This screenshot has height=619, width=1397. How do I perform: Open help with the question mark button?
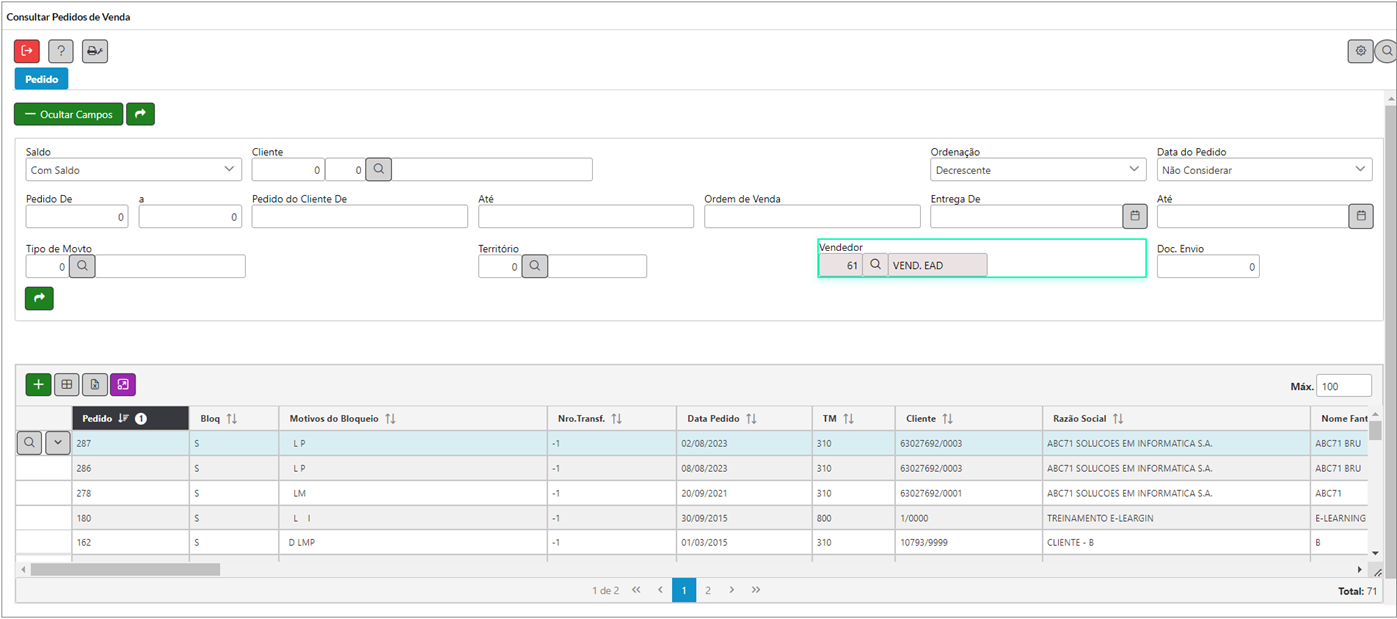tap(61, 51)
